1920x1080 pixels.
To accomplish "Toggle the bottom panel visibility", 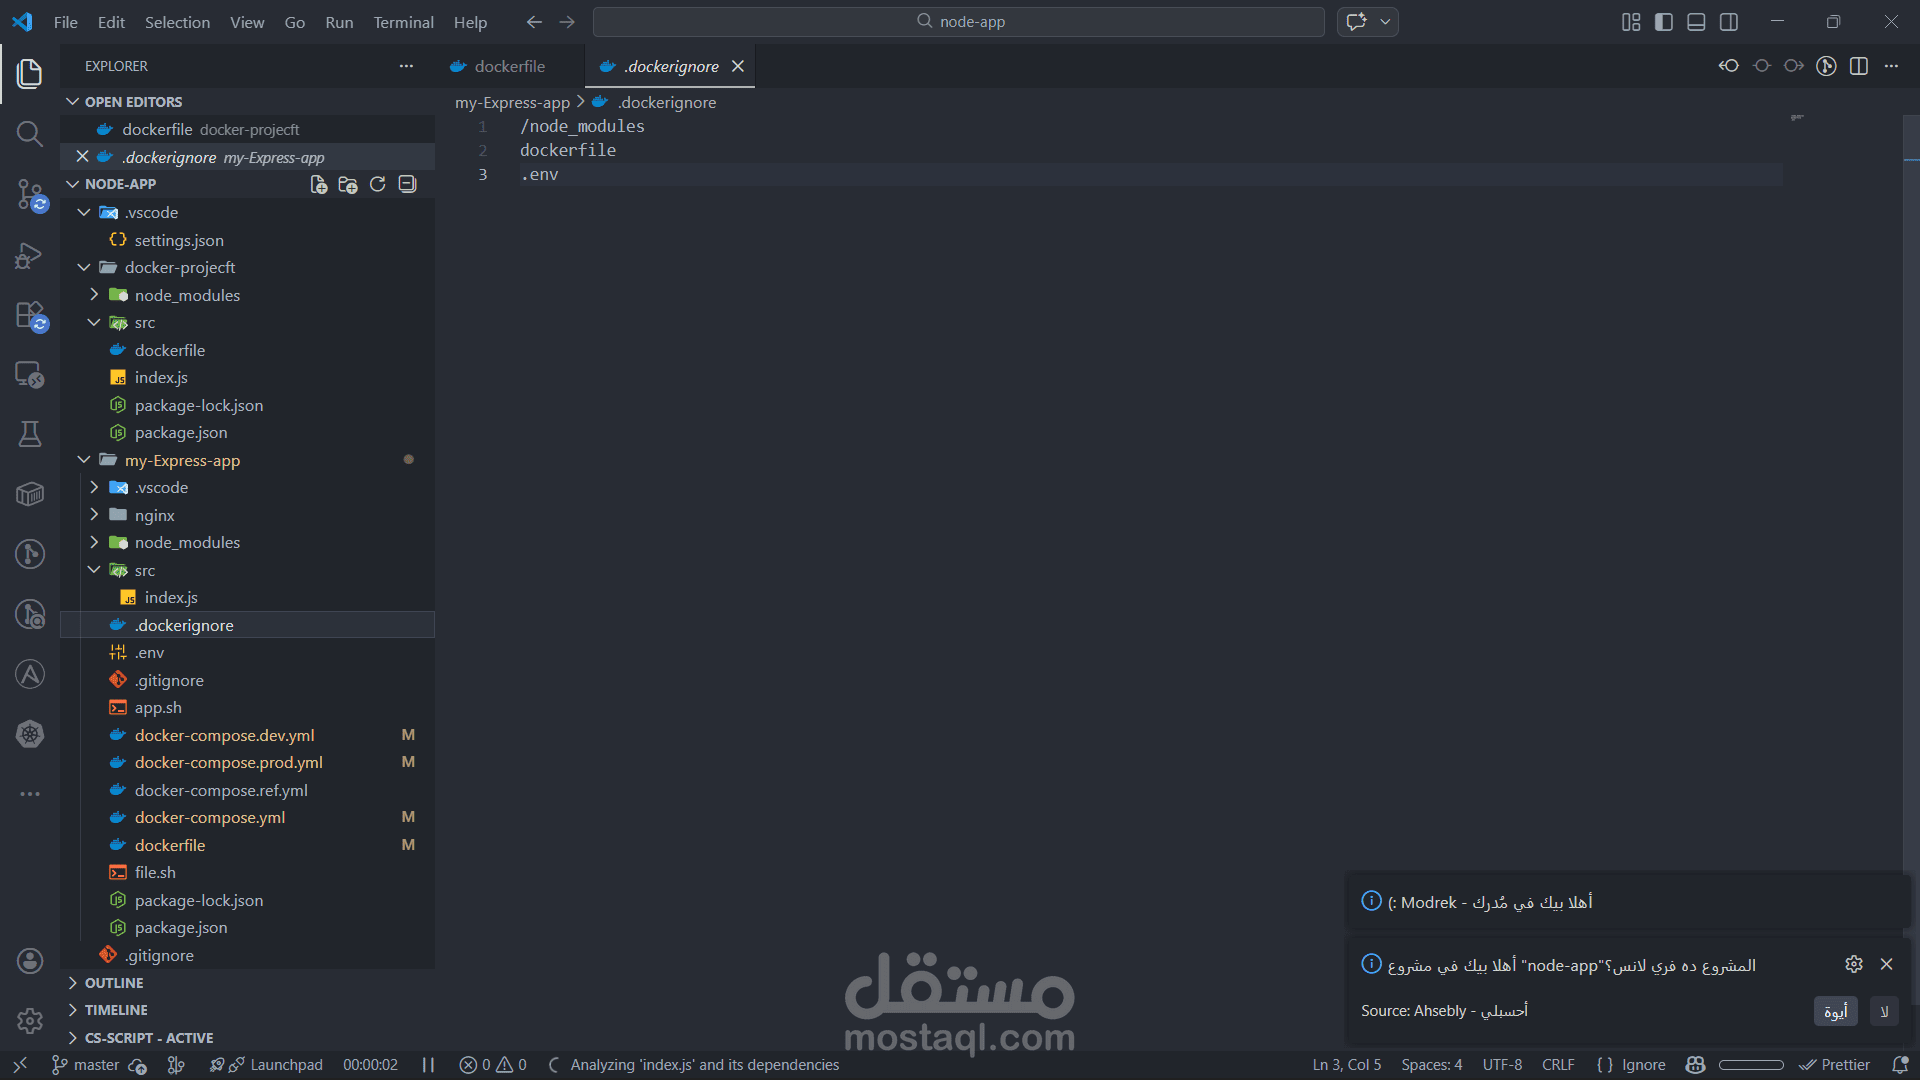I will click(x=1696, y=22).
